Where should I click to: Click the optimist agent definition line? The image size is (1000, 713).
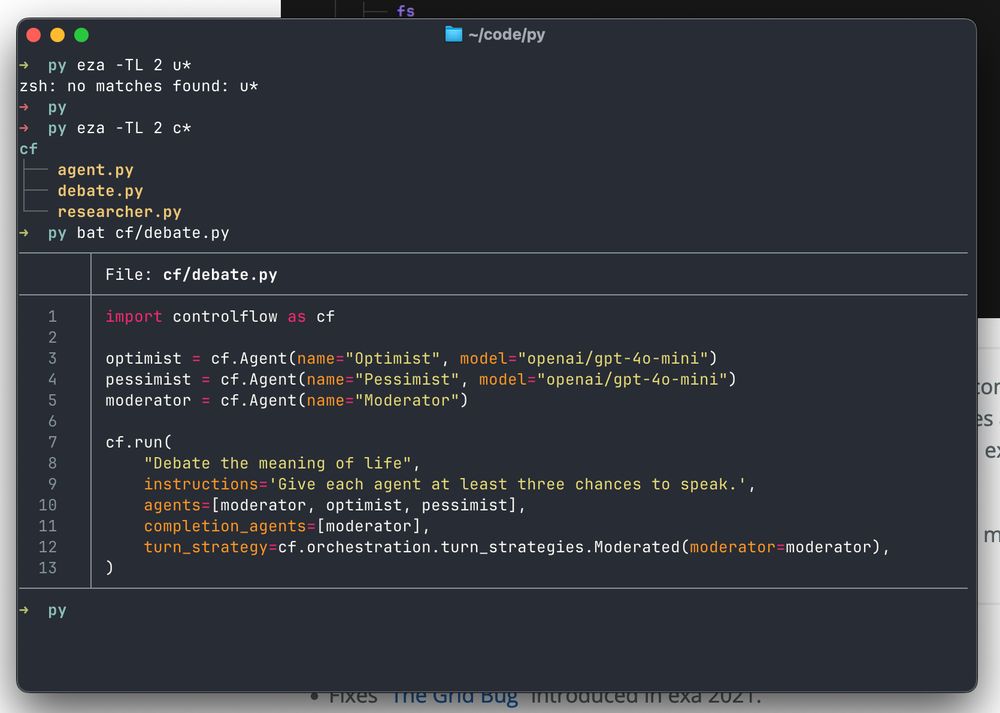pyautogui.click(x=411, y=358)
